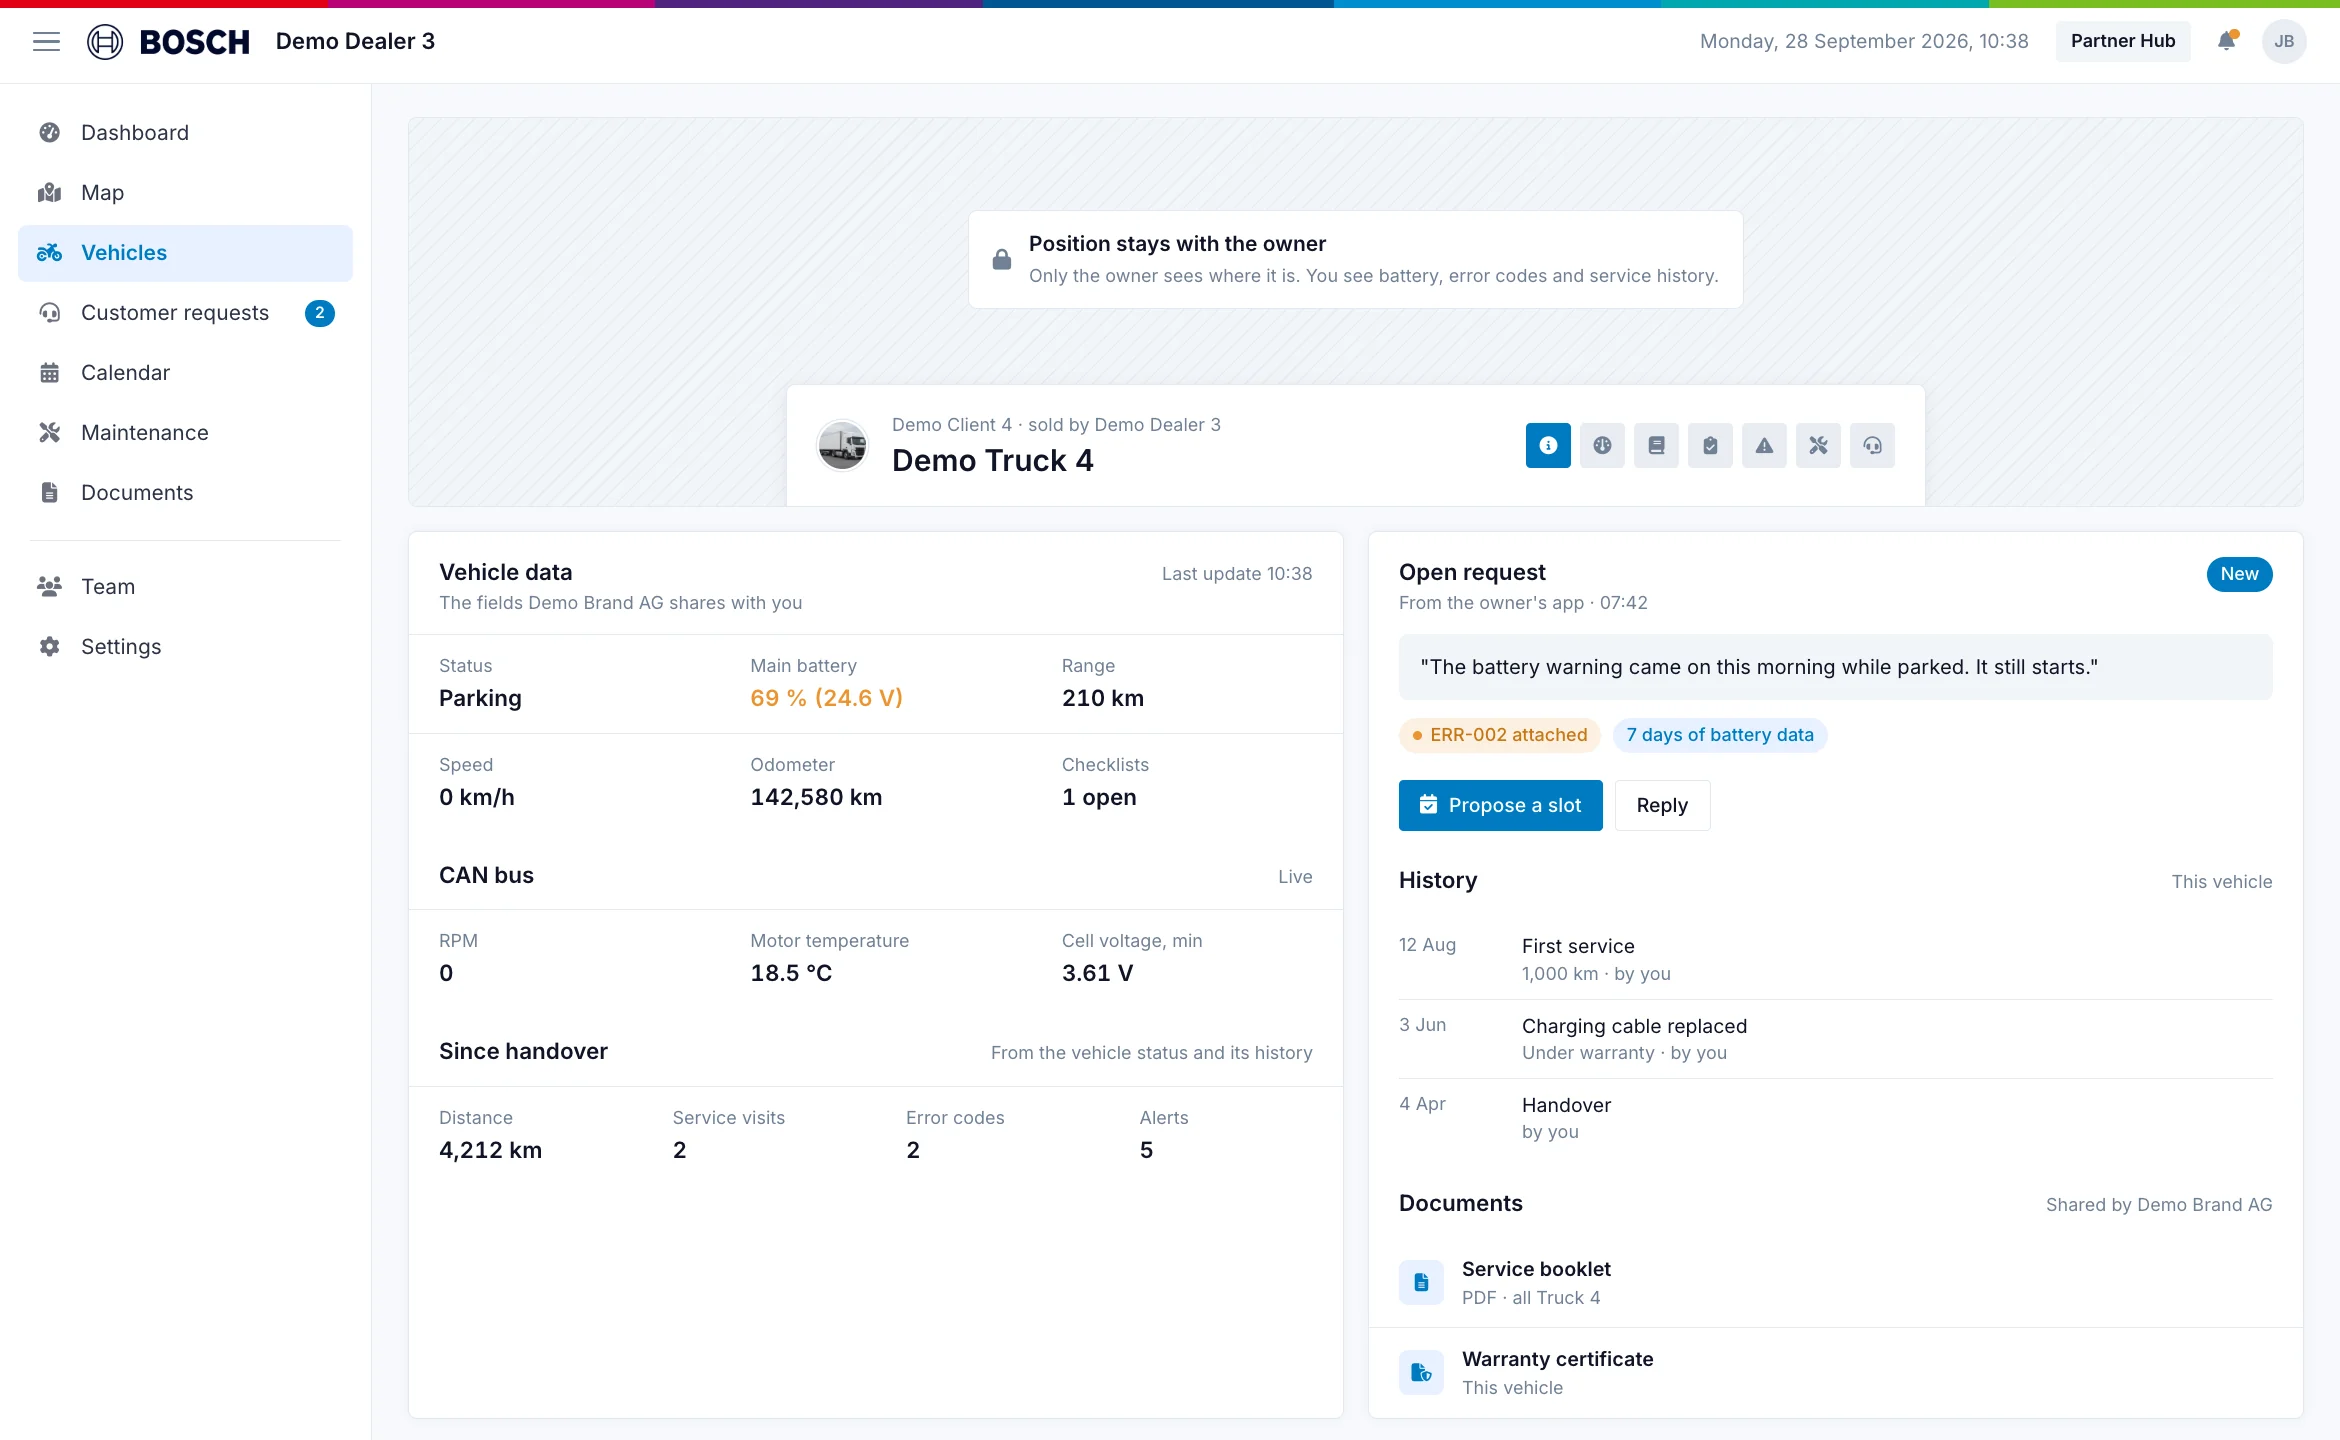Open the logbook tab icon
This screenshot has width=2340, height=1440.
click(x=1656, y=445)
